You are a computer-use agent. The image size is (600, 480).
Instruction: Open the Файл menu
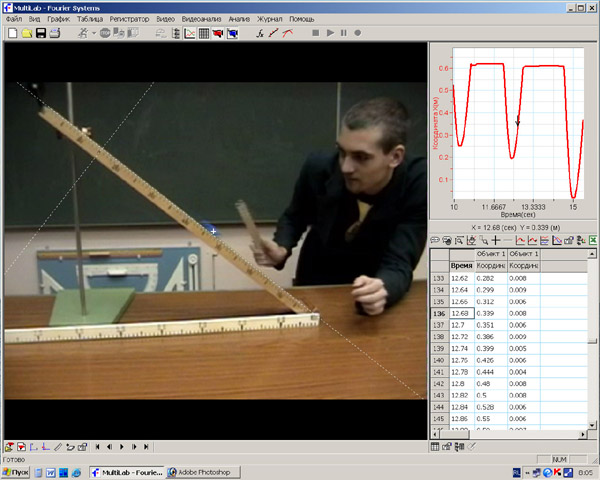[14, 19]
